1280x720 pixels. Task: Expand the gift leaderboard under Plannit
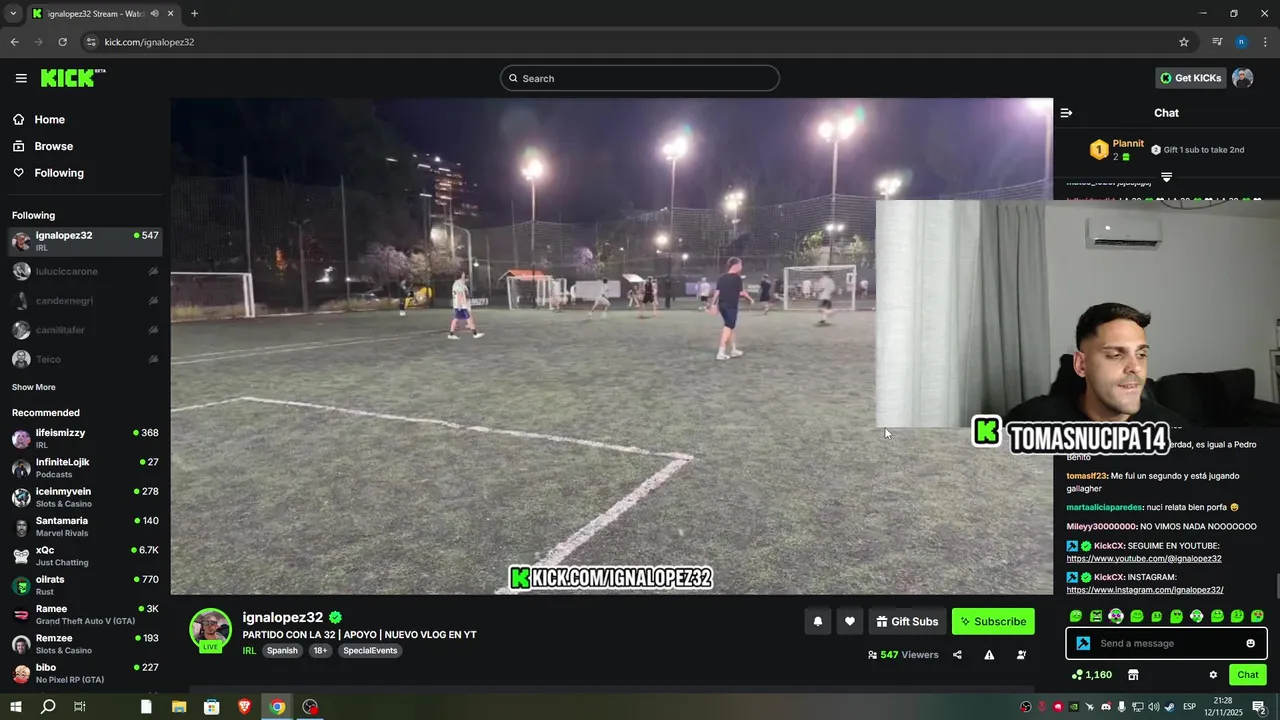point(1166,177)
